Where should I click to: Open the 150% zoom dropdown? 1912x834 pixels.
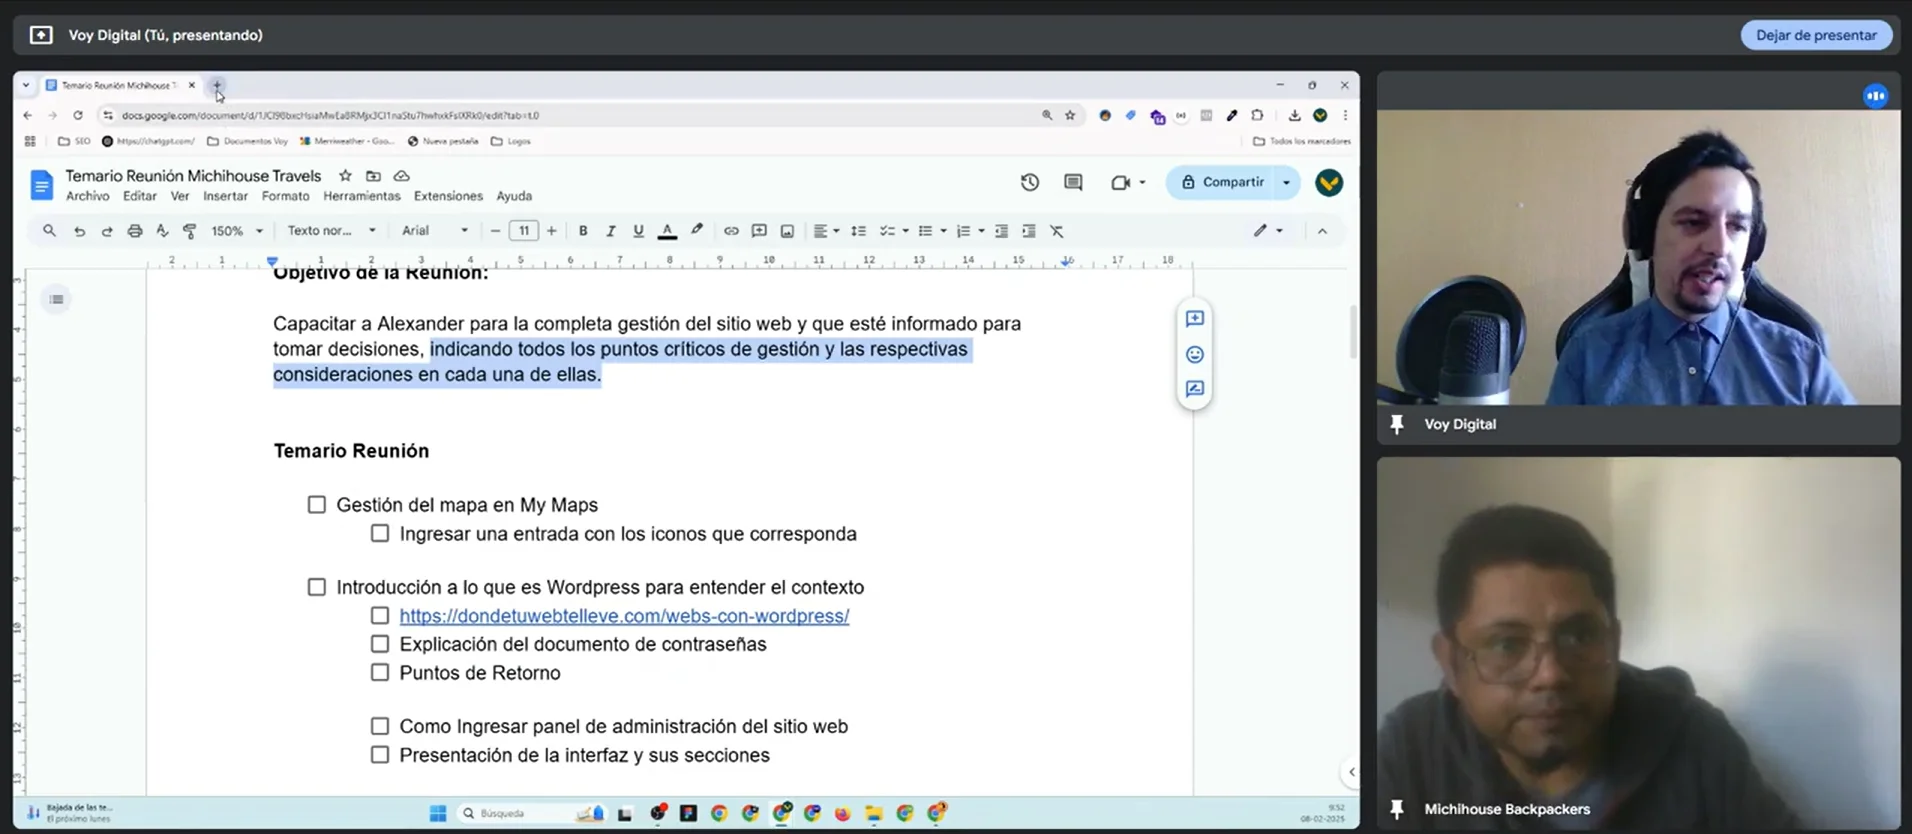coord(237,231)
